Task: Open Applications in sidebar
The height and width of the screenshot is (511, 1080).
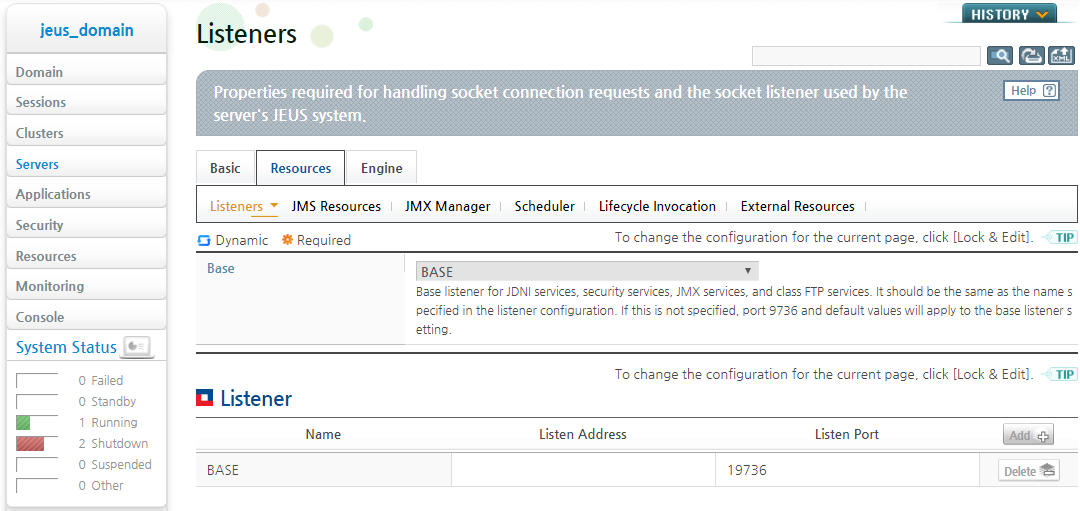Action: 87,194
